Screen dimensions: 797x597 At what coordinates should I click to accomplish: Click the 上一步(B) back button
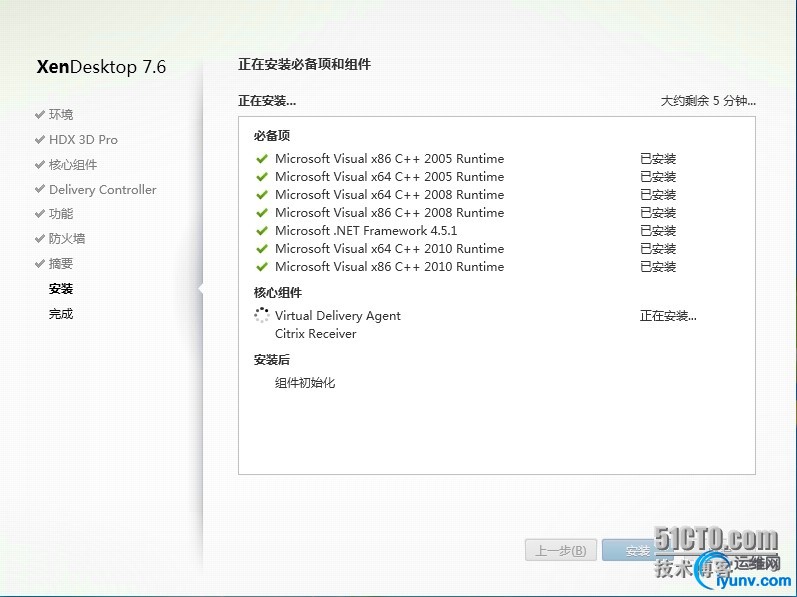pos(561,550)
